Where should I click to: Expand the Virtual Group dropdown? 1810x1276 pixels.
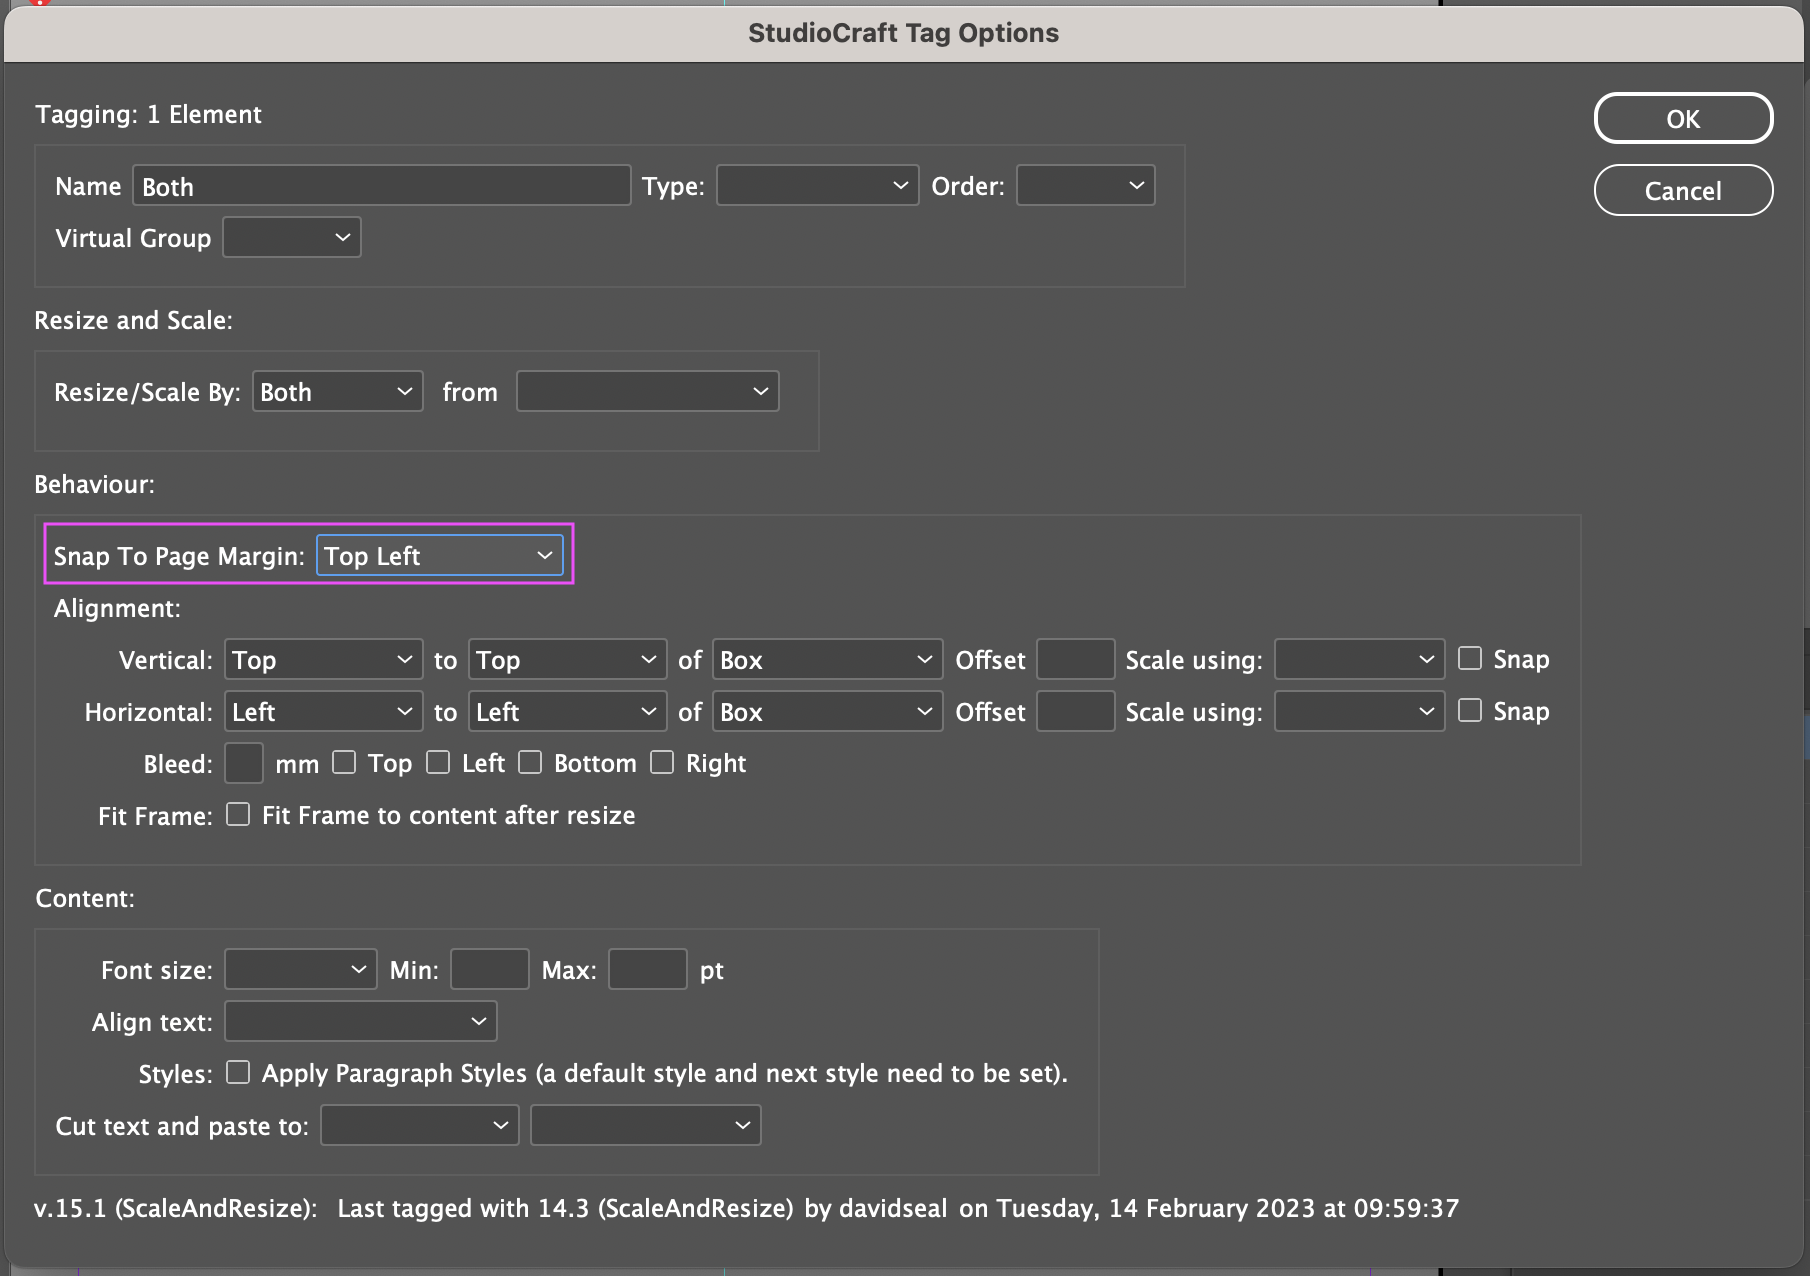click(291, 238)
